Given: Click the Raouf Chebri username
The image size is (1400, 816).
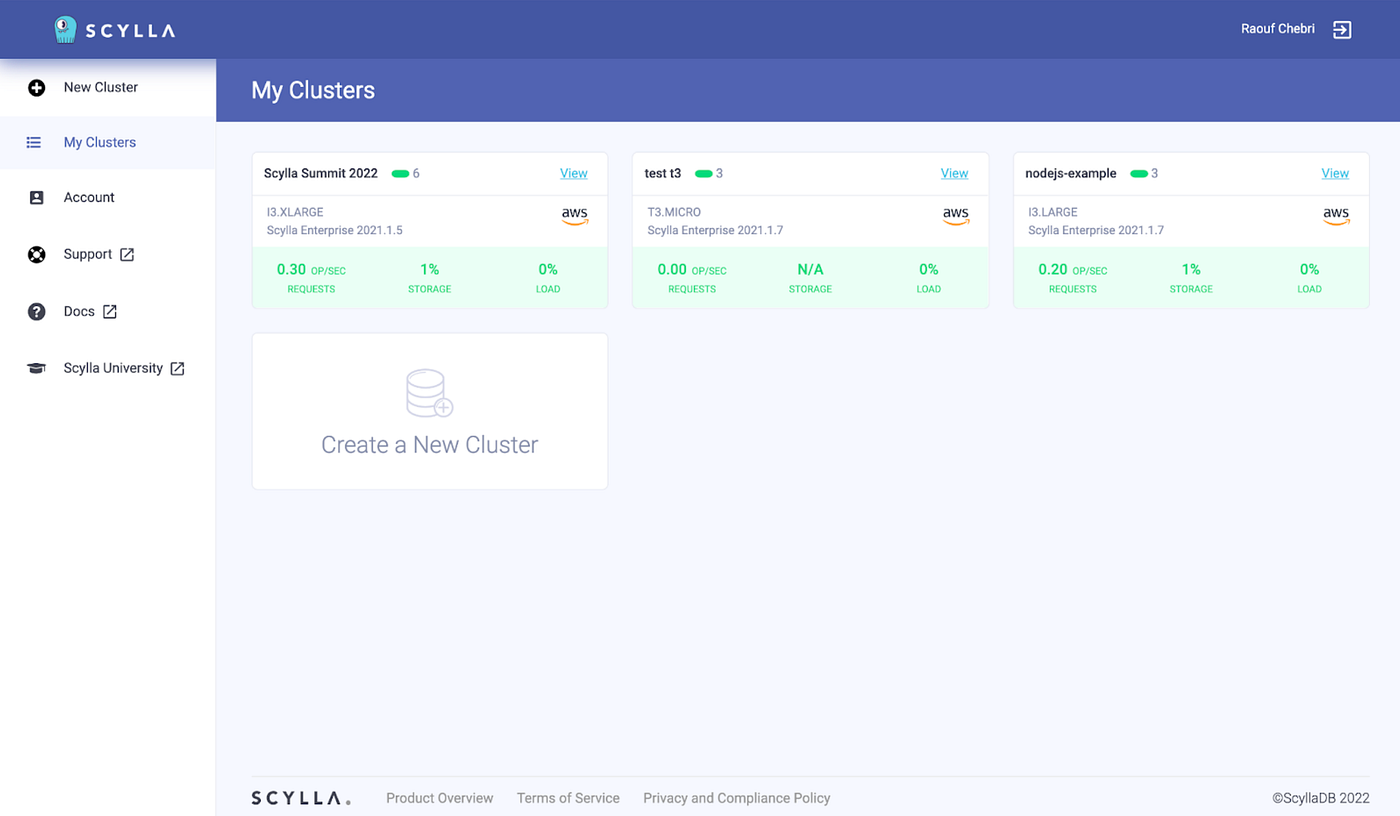Looking at the screenshot, I should tap(1276, 29).
